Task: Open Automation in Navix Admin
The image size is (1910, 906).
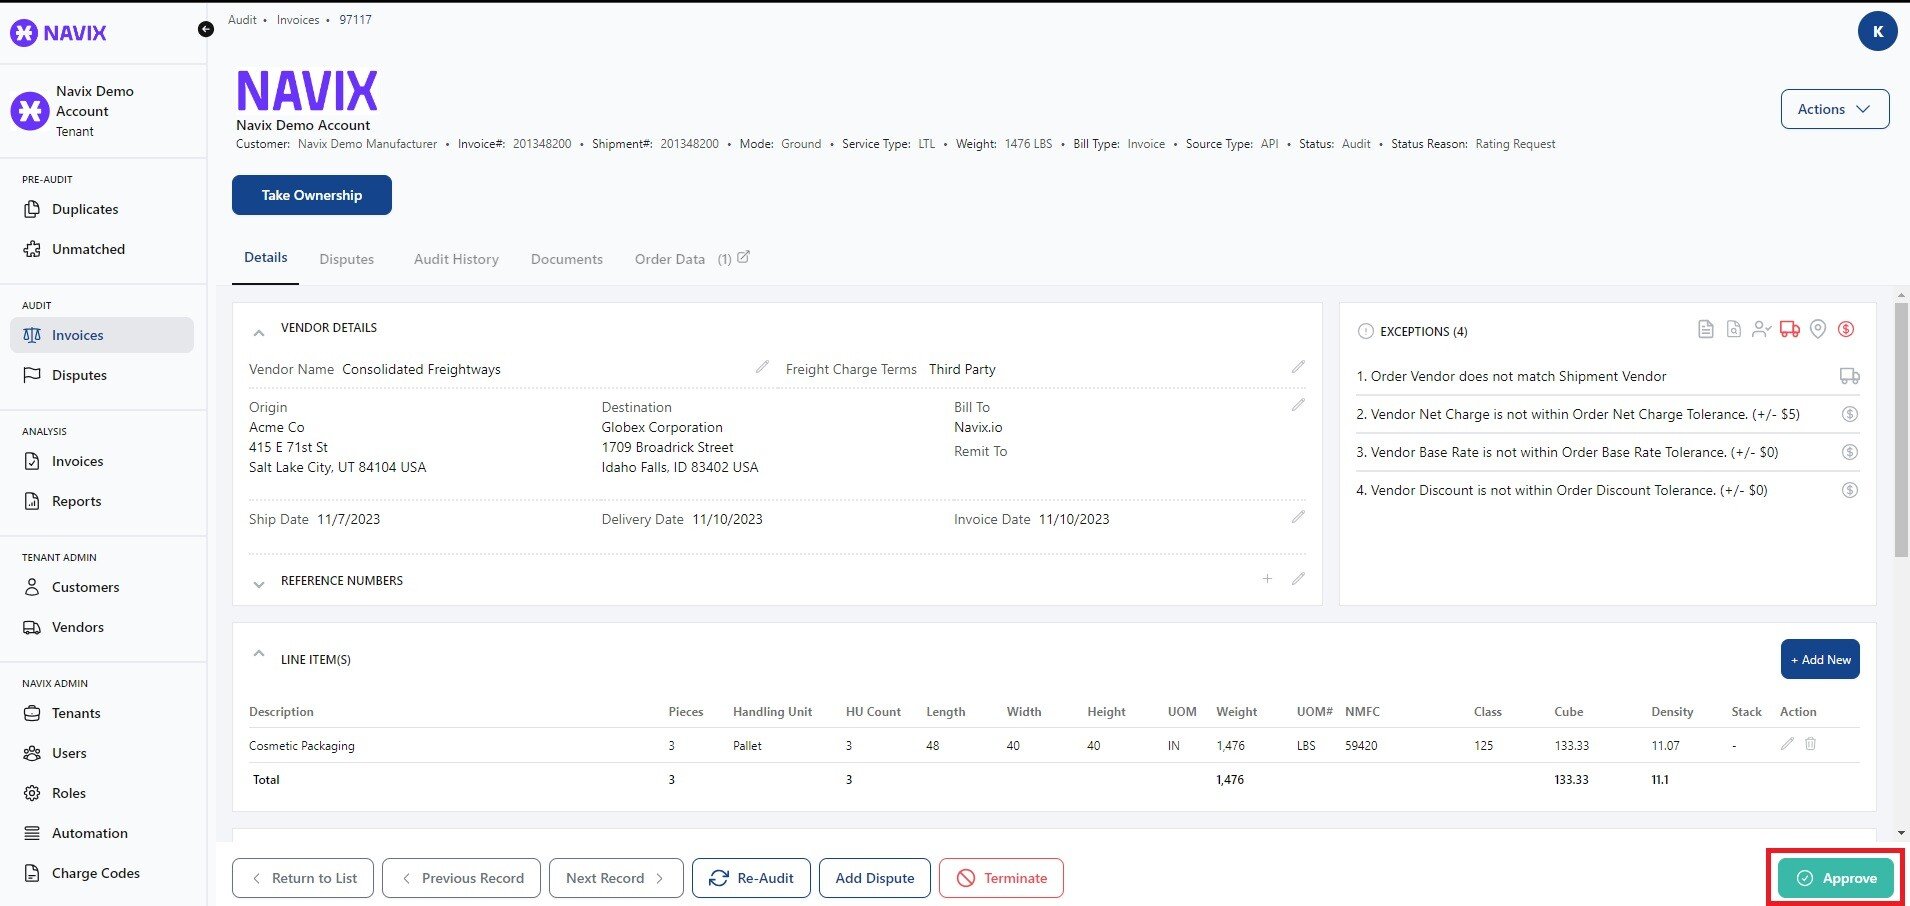Action: click(x=102, y=833)
